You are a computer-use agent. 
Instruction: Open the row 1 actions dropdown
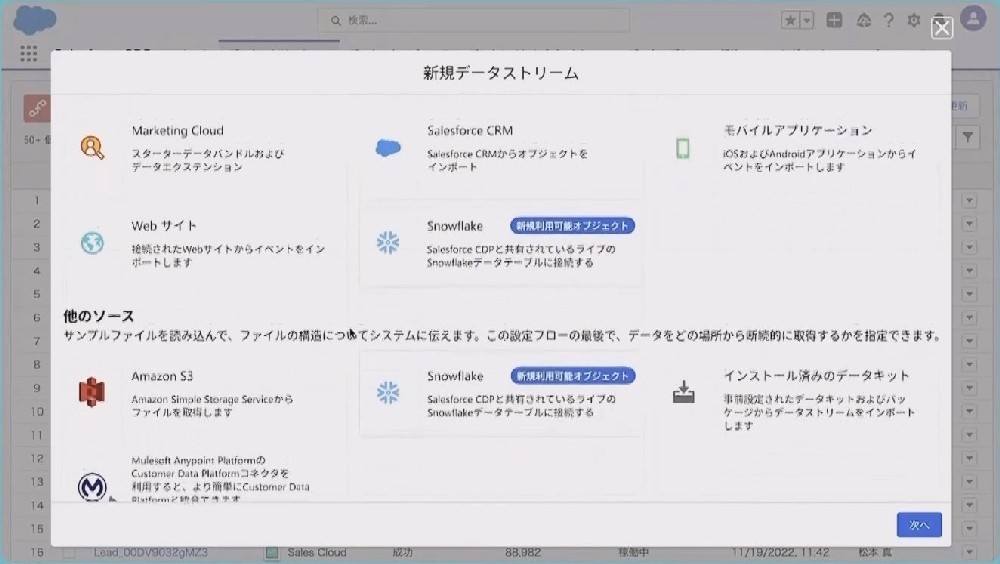(x=969, y=201)
